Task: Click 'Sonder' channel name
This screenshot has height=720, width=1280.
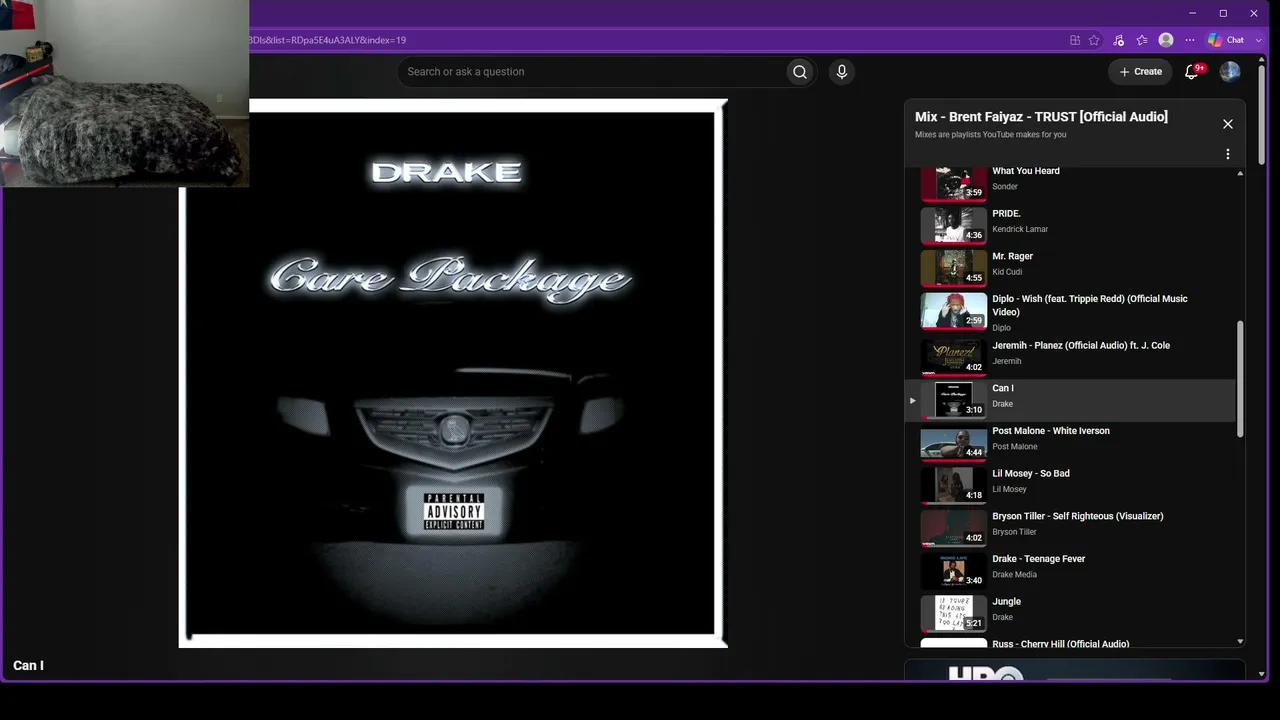Action: pyautogui.click(x=1005, y=187)
